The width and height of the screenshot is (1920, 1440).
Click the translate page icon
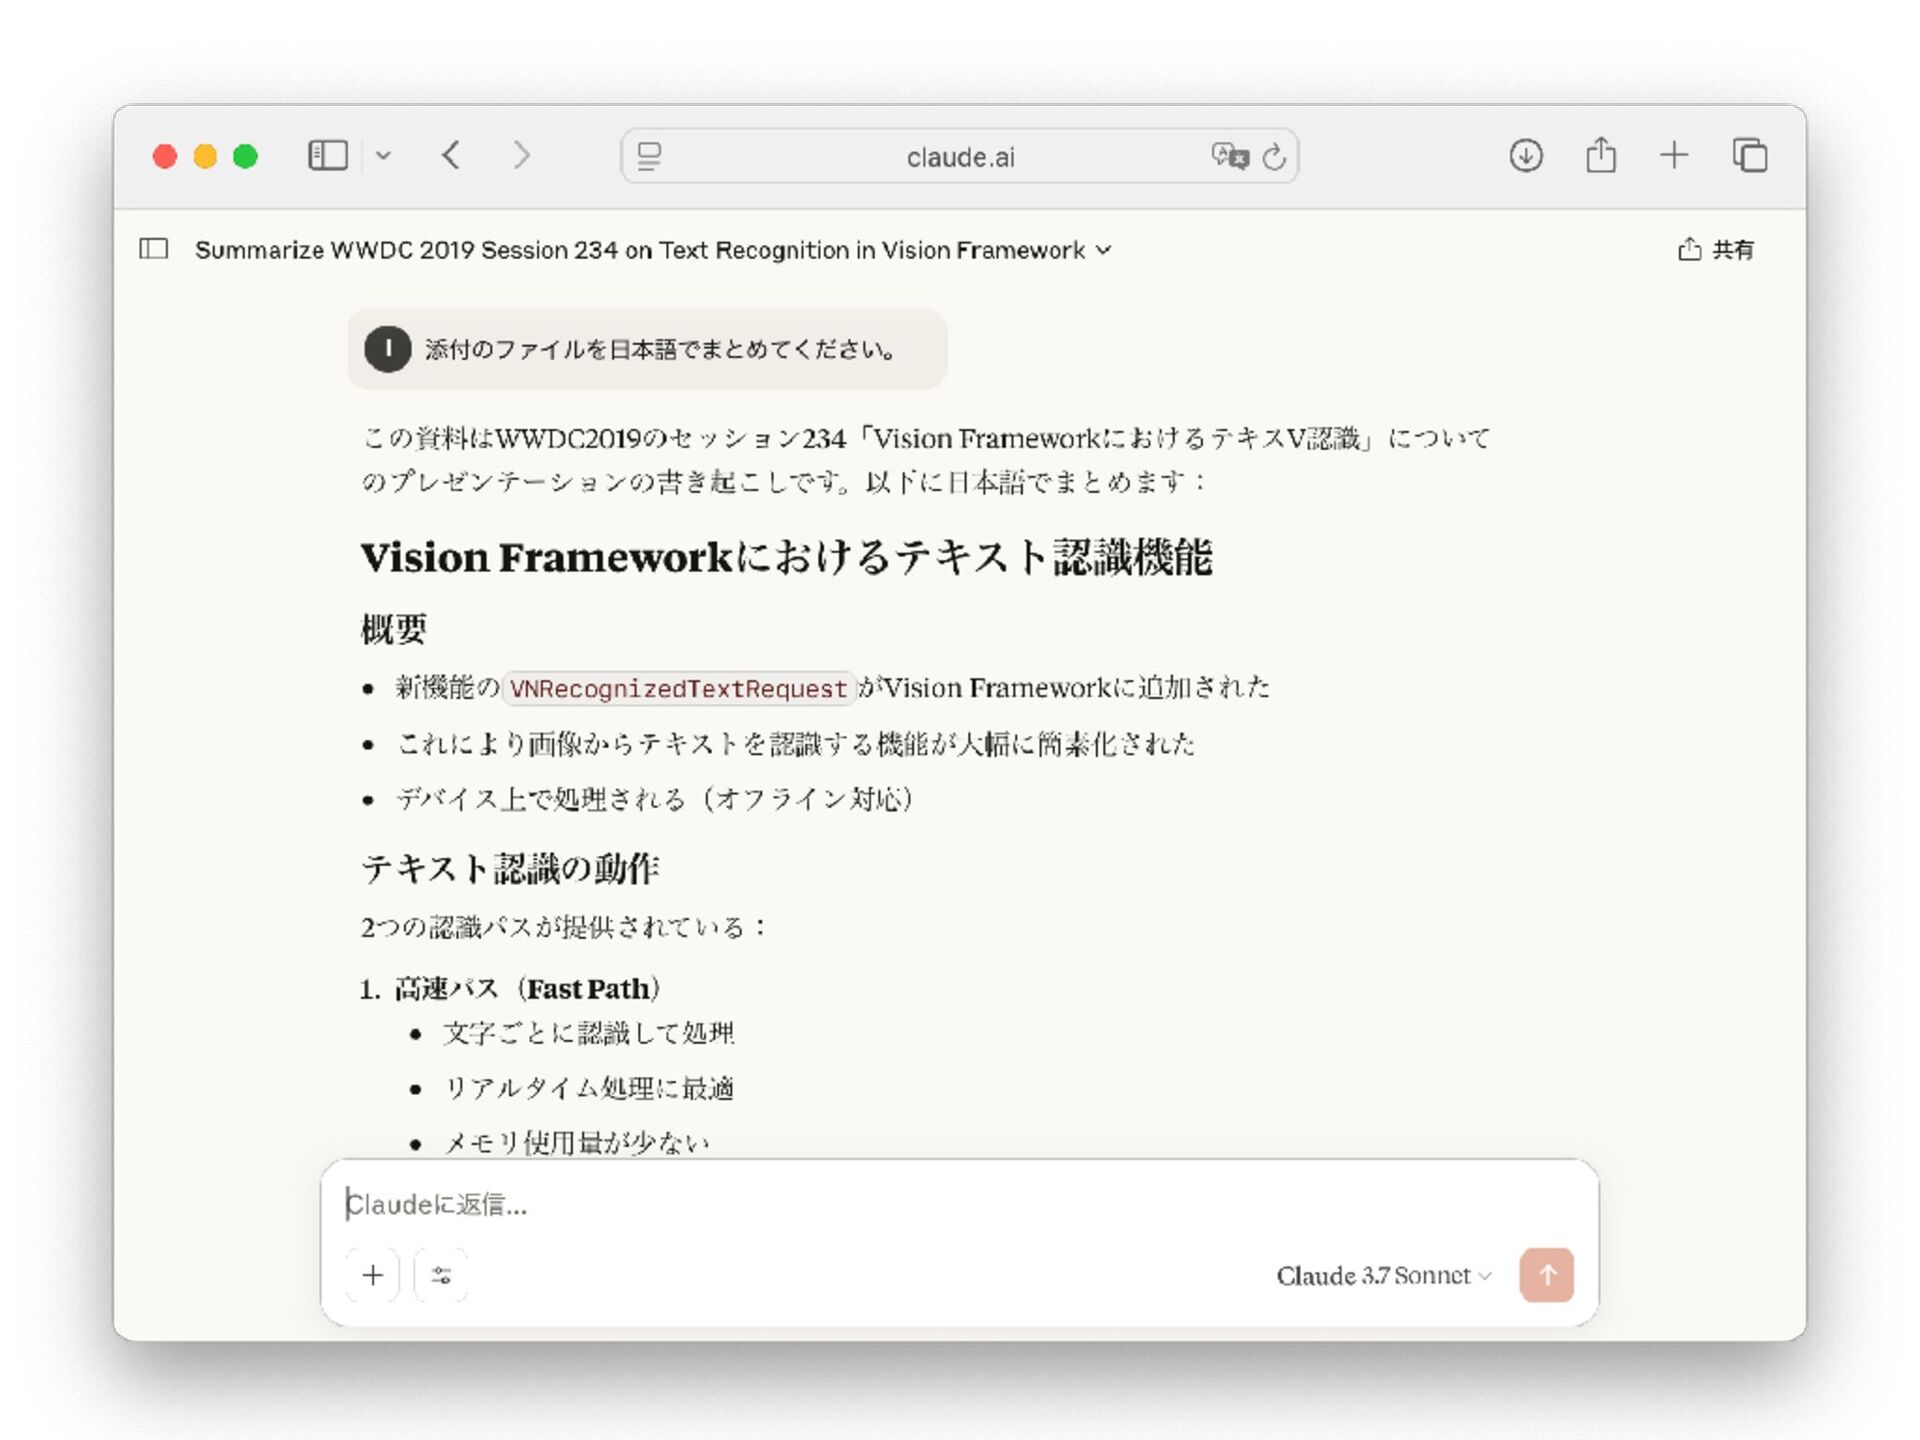(1229, 156)
